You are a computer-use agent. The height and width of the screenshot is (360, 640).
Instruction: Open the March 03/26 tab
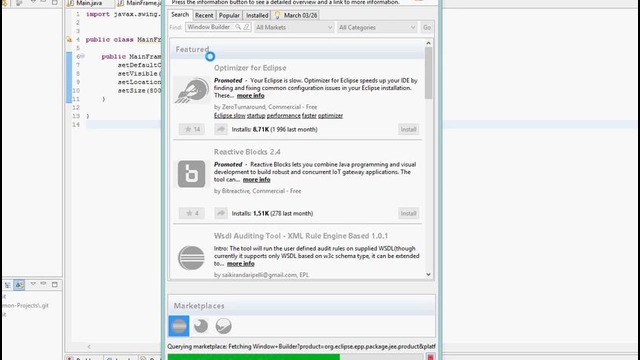(x=296, y=15)
